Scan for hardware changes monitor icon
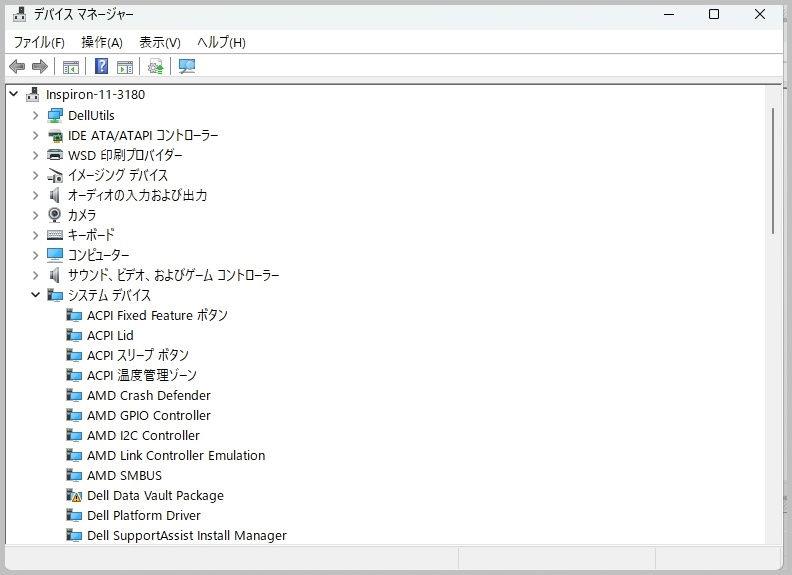 pyautogui.click(x=187, y=66)
